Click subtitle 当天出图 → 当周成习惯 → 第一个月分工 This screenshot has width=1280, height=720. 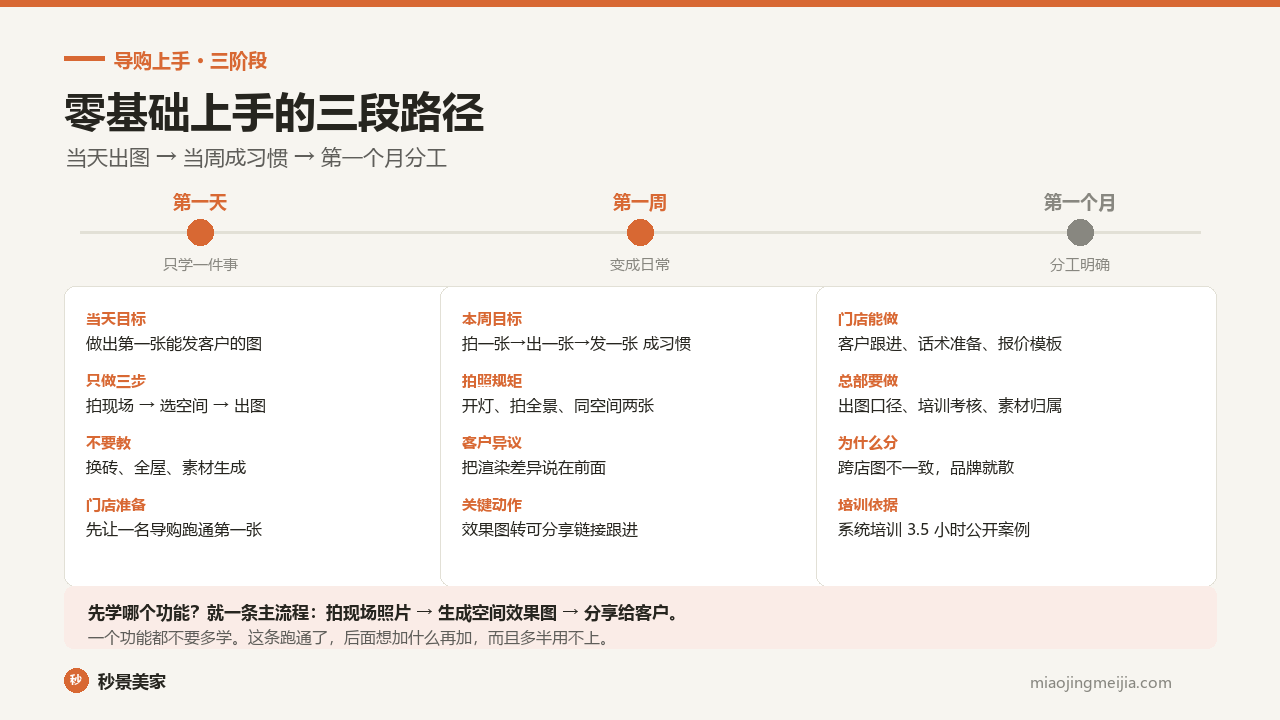[256, 158]
